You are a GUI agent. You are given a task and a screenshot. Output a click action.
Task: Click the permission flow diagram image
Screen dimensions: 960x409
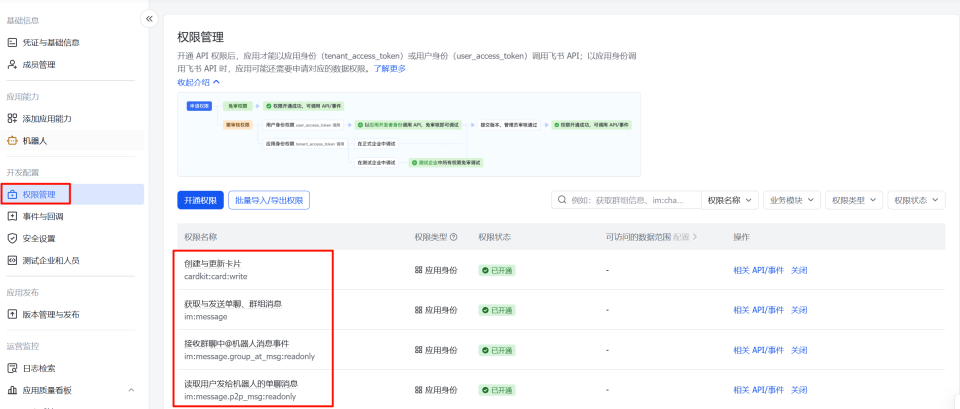pos(408,135)
